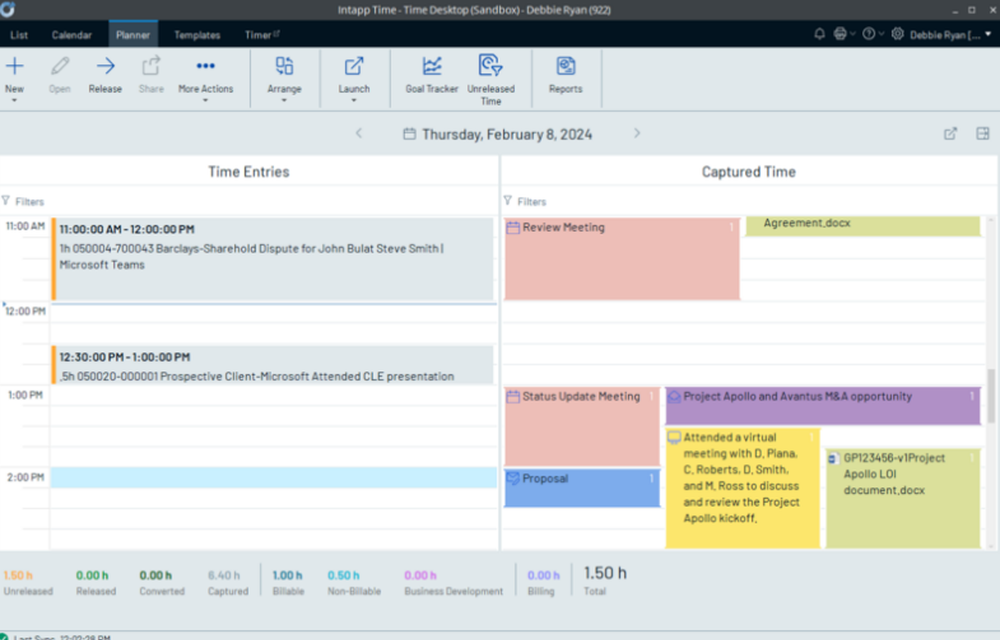Click the Share icon in toolbar

coord(151,66)
